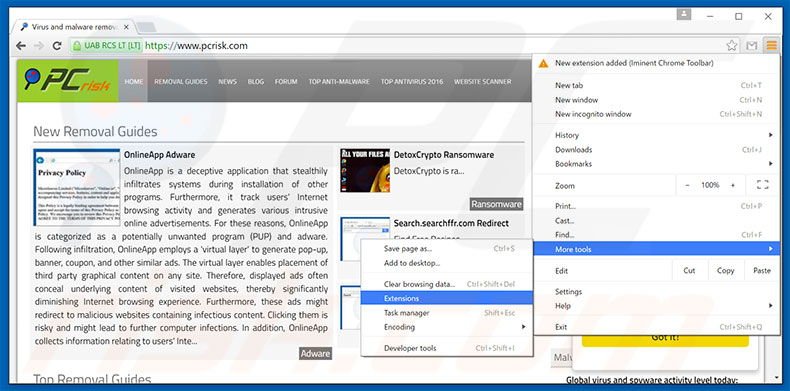Image resolution: width=790 pixels, height=391 pixels.
Task: Open TOP ANTIVIRUS 2016 navigation link
Action: click(412, 81)
